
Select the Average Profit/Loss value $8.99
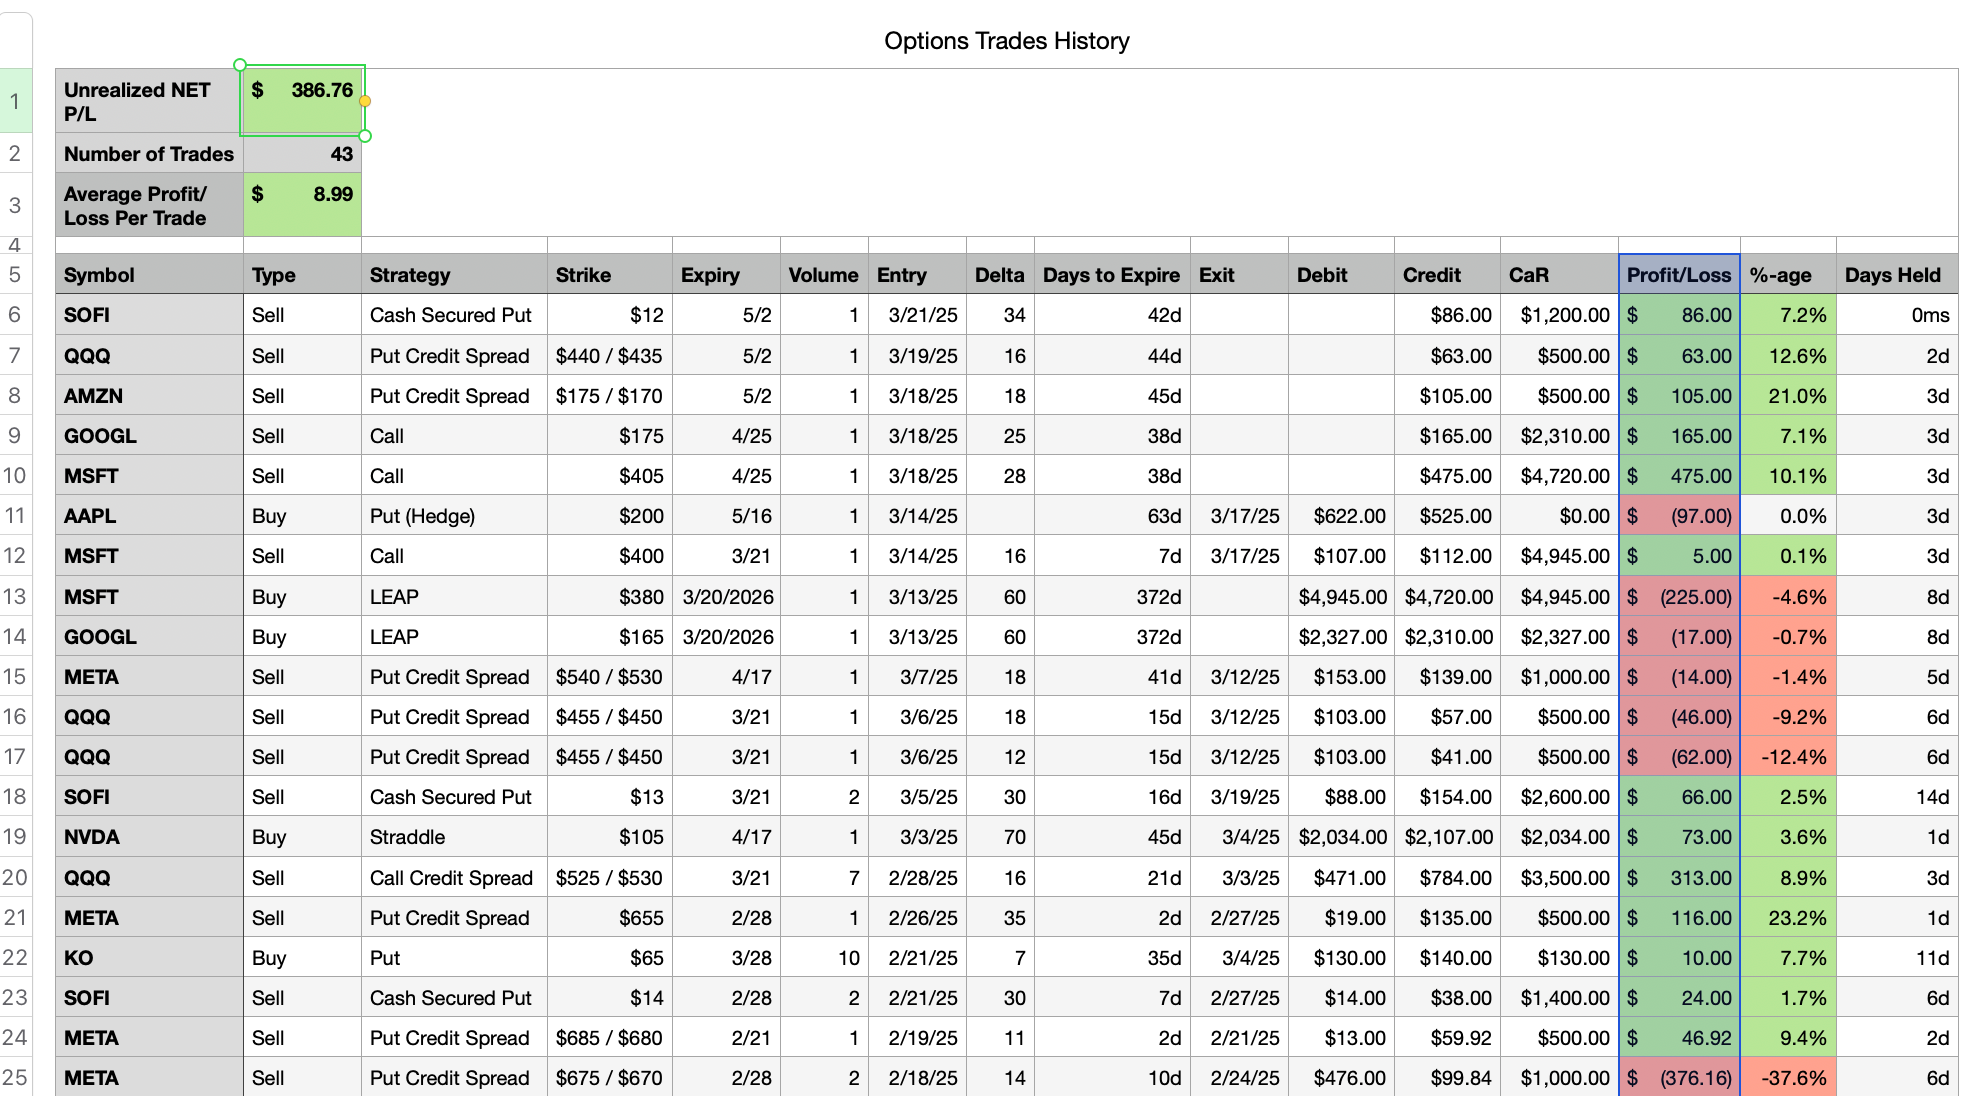coord(302,205)
